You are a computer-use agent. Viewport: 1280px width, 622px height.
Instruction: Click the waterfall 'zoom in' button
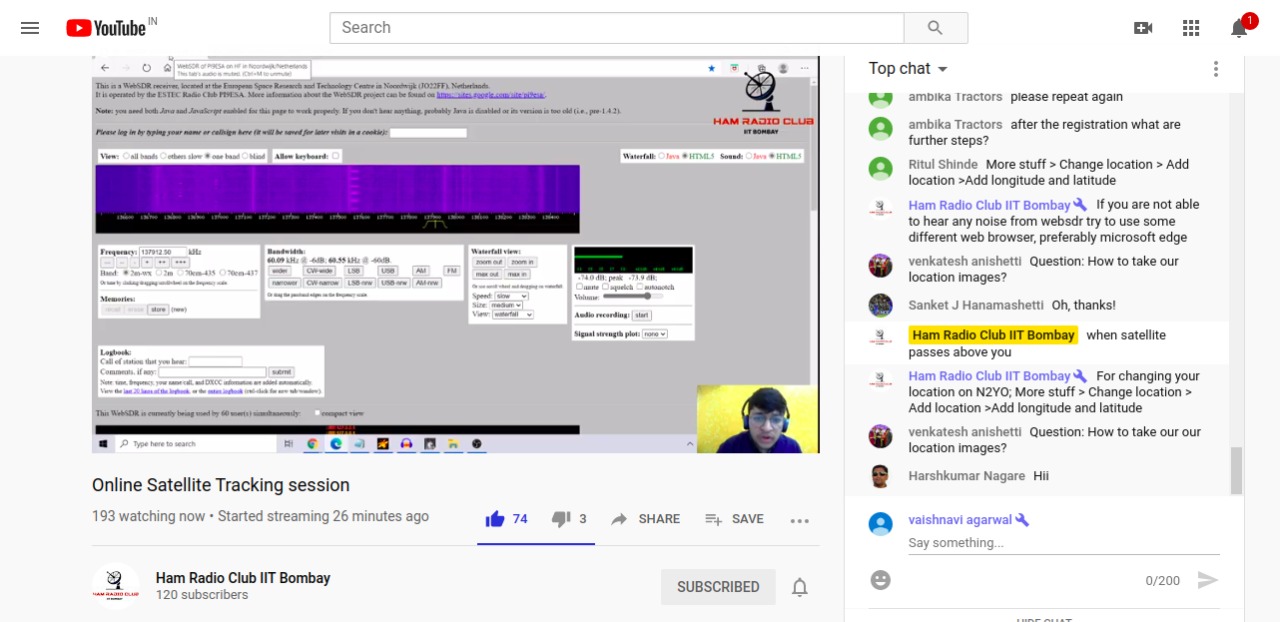(x=522, y=262)
